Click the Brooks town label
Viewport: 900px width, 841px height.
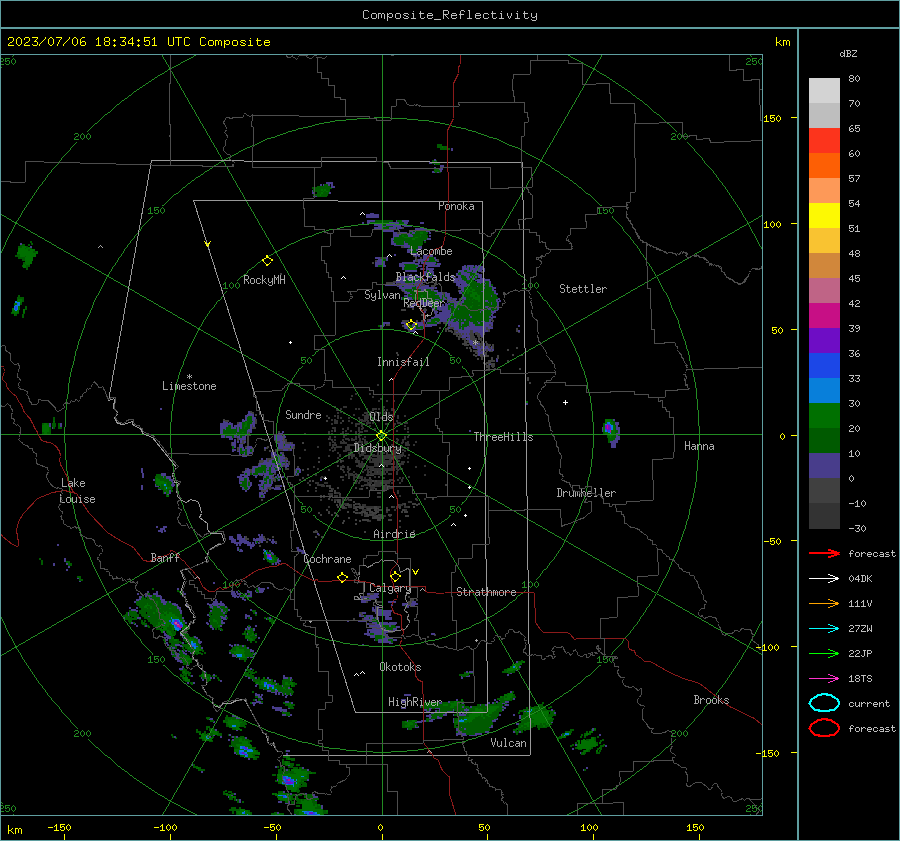pos(711,700)
